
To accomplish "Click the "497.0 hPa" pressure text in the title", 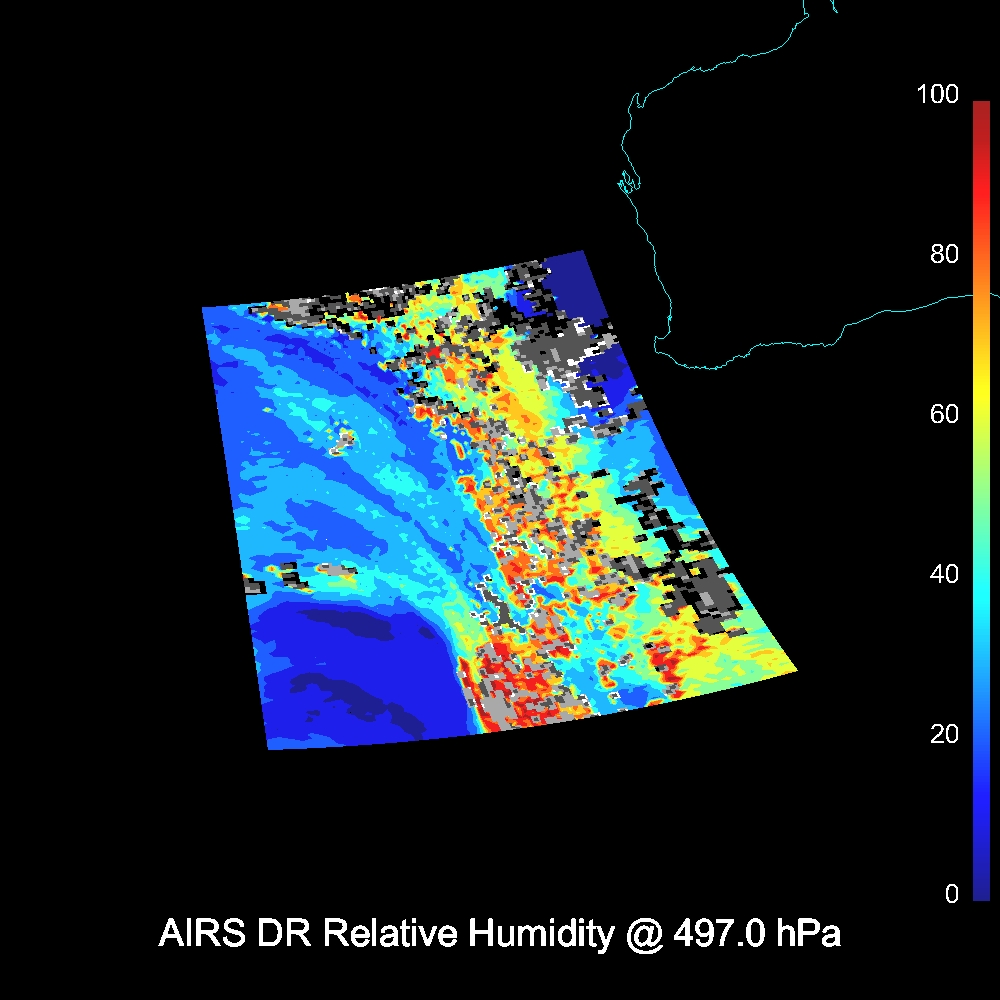I will coord(757,934).
